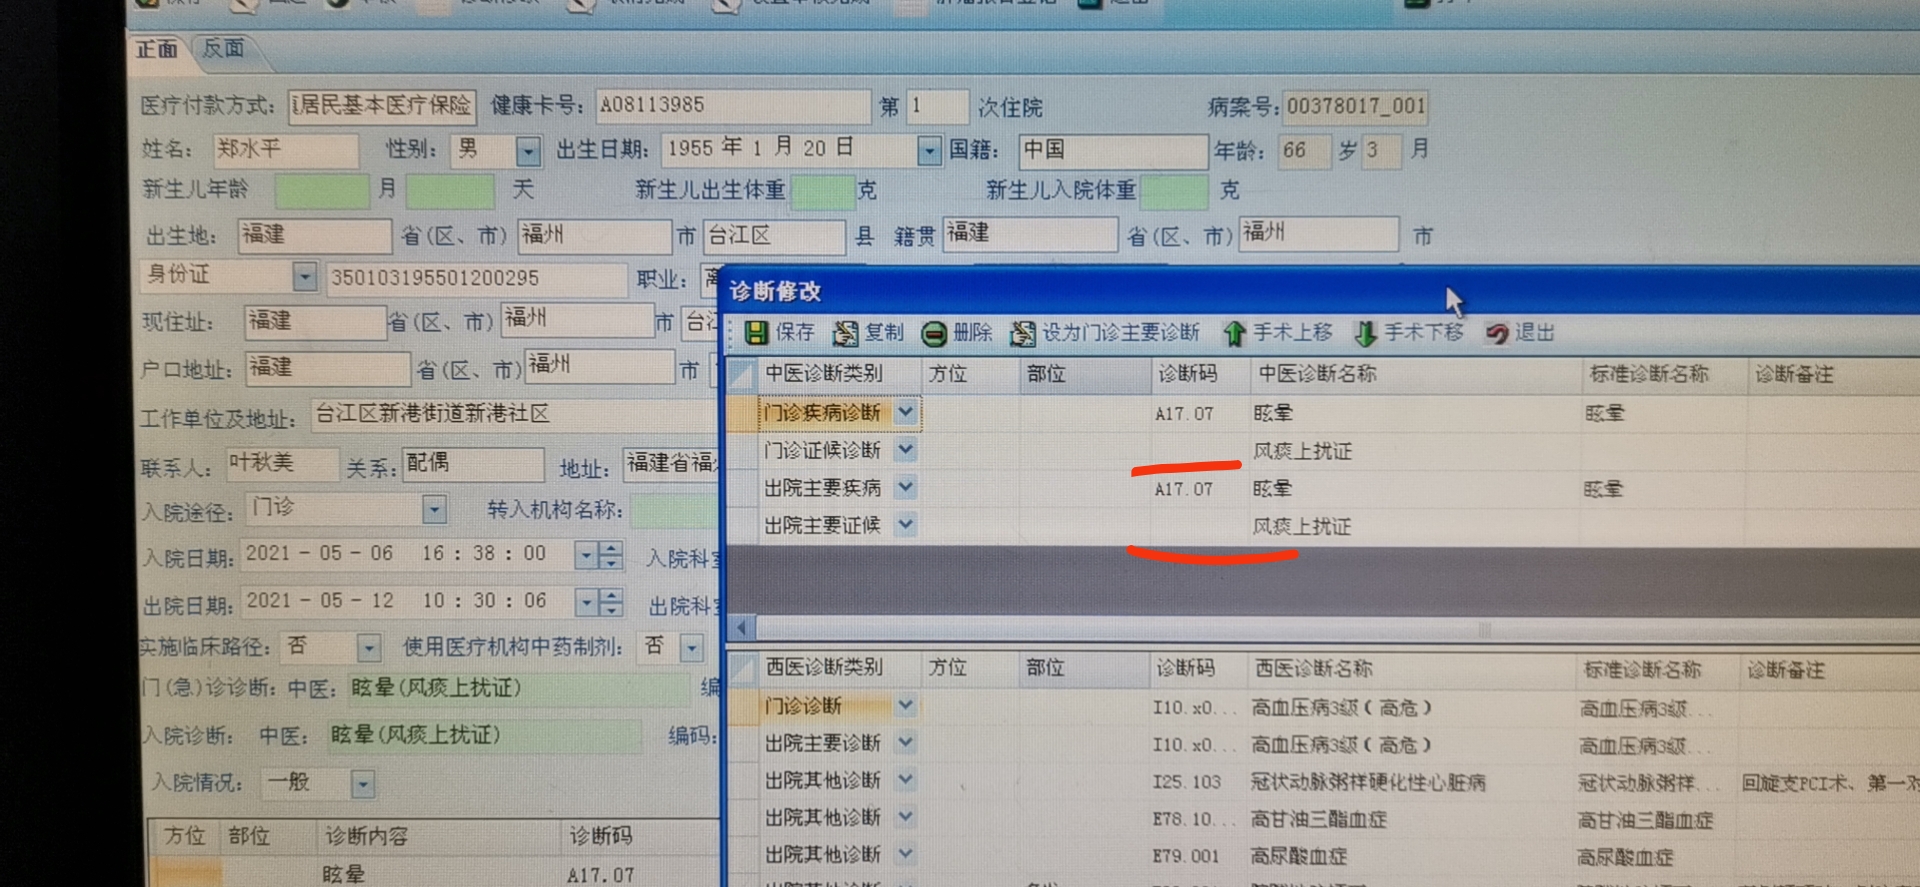Click the 复制 copy icon in 诊断修改 toolbar
Image resolution: width=1920 pixels, height=887 pixels.
[x=846, y=333]
